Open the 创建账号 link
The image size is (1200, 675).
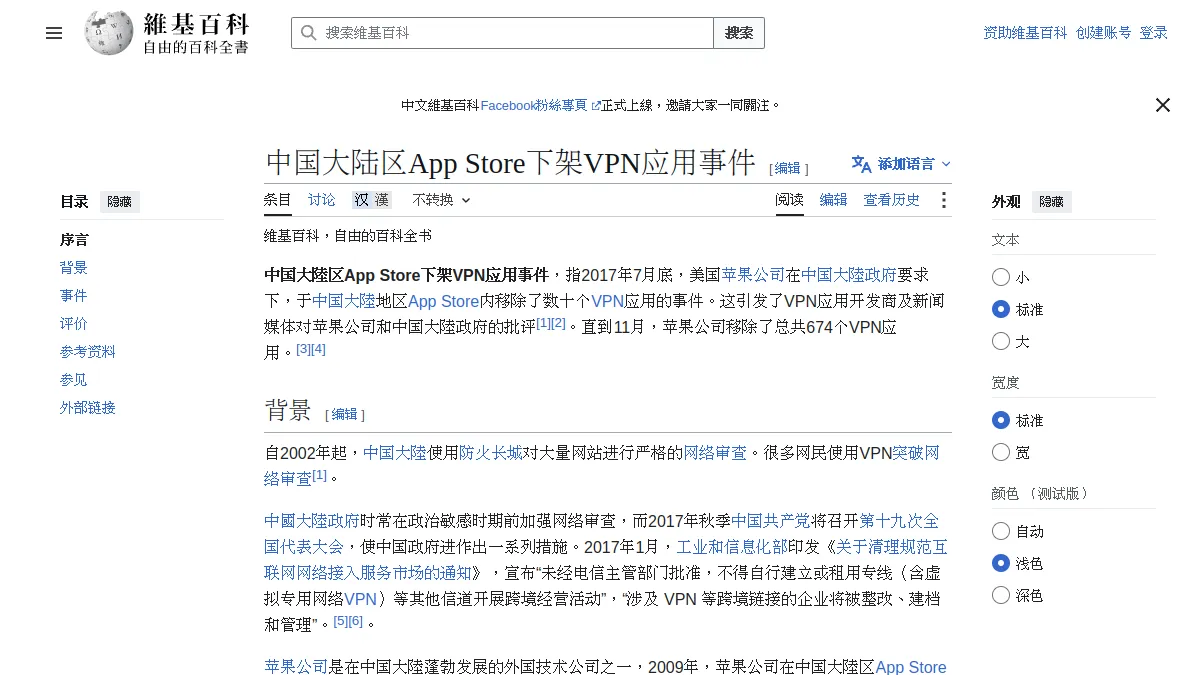(1104, 33)
